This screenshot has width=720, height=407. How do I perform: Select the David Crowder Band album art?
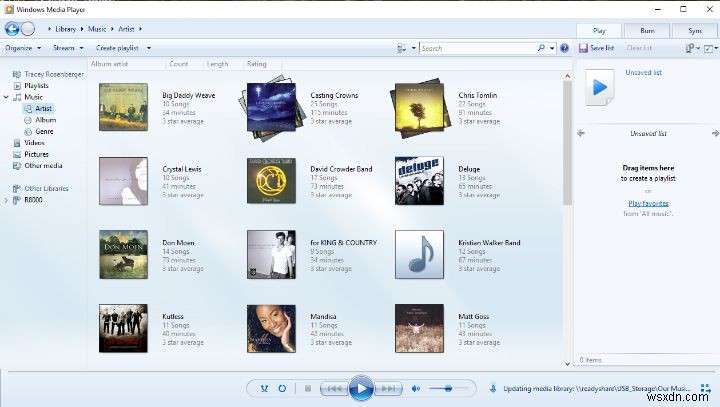pos(271,181)
